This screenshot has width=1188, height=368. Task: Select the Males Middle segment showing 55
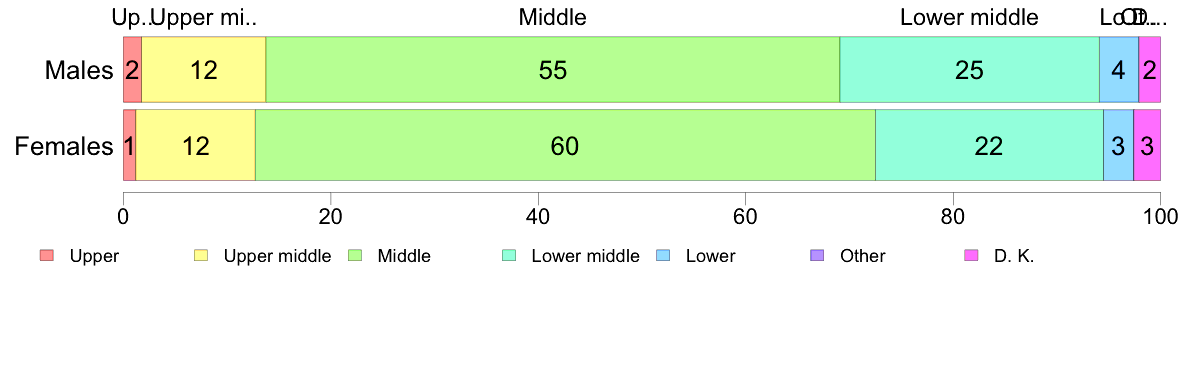pos(552,69)
